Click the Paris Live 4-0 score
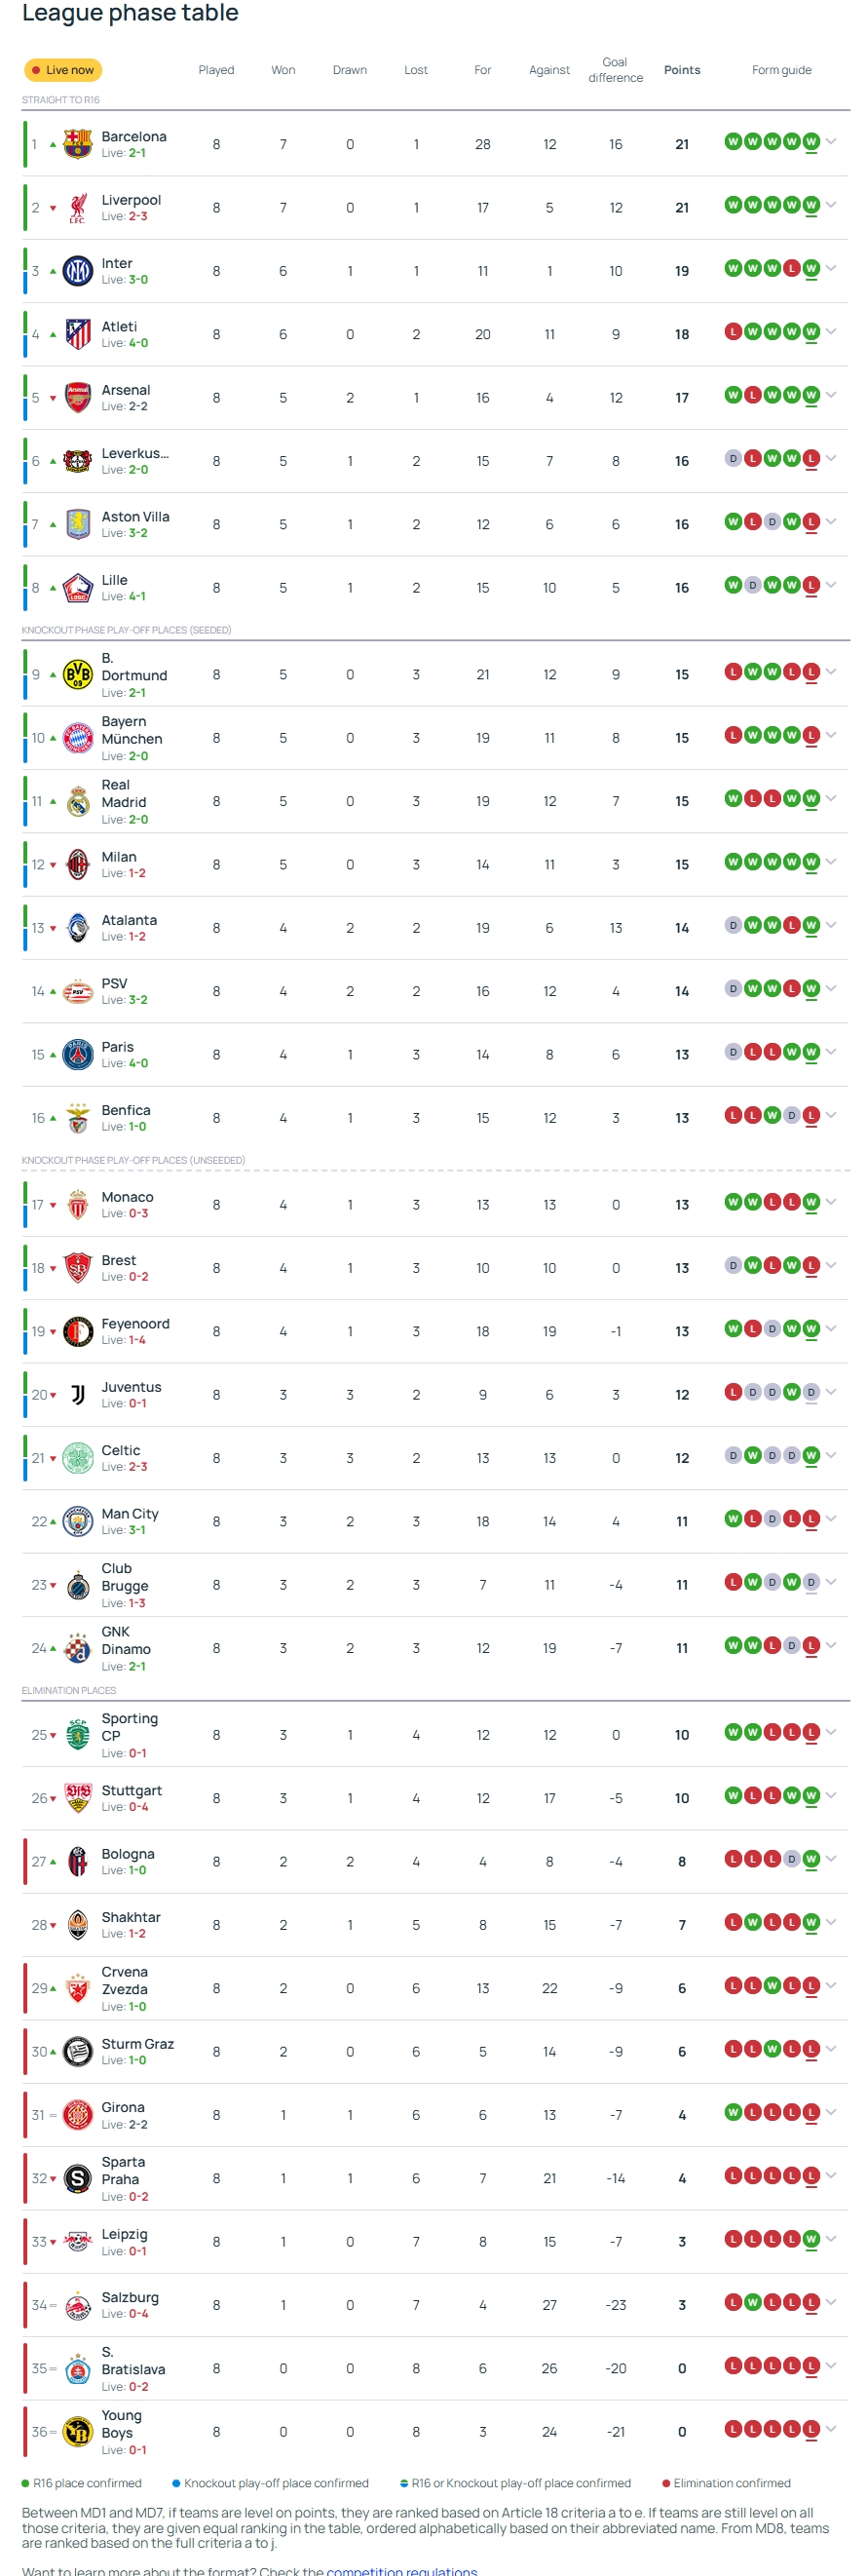Screen dimensions: 867x2576 [x=138, y=1063]
